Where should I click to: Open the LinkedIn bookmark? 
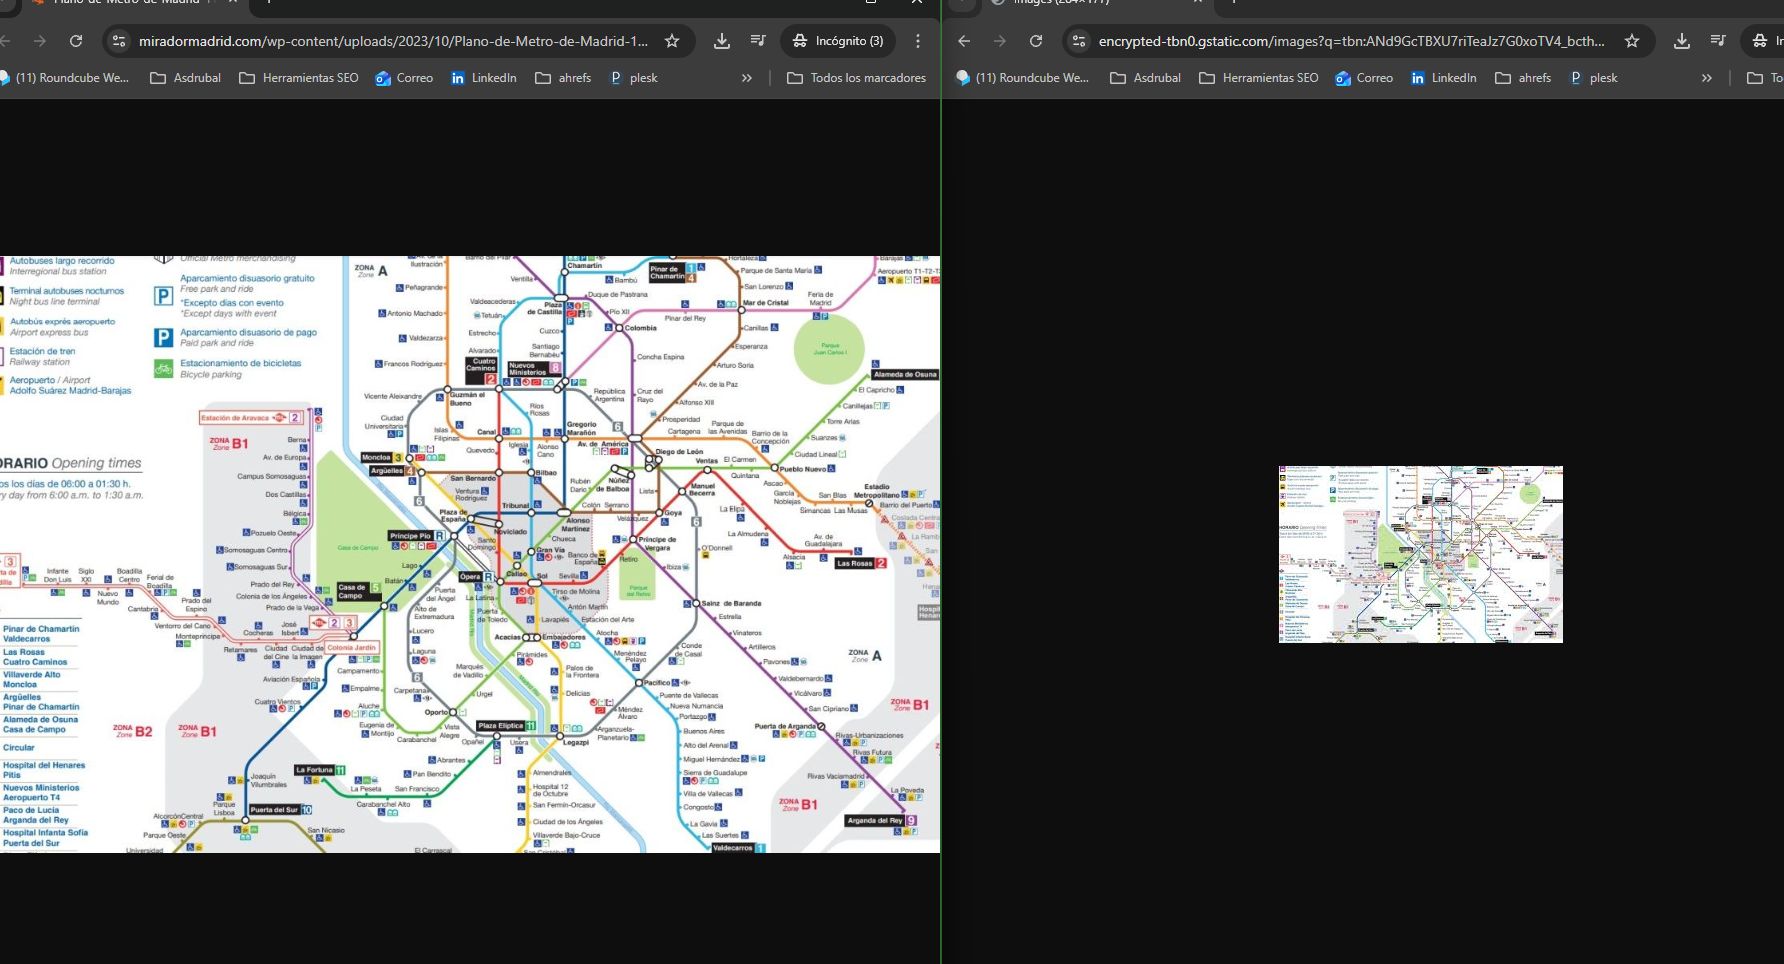484,77
